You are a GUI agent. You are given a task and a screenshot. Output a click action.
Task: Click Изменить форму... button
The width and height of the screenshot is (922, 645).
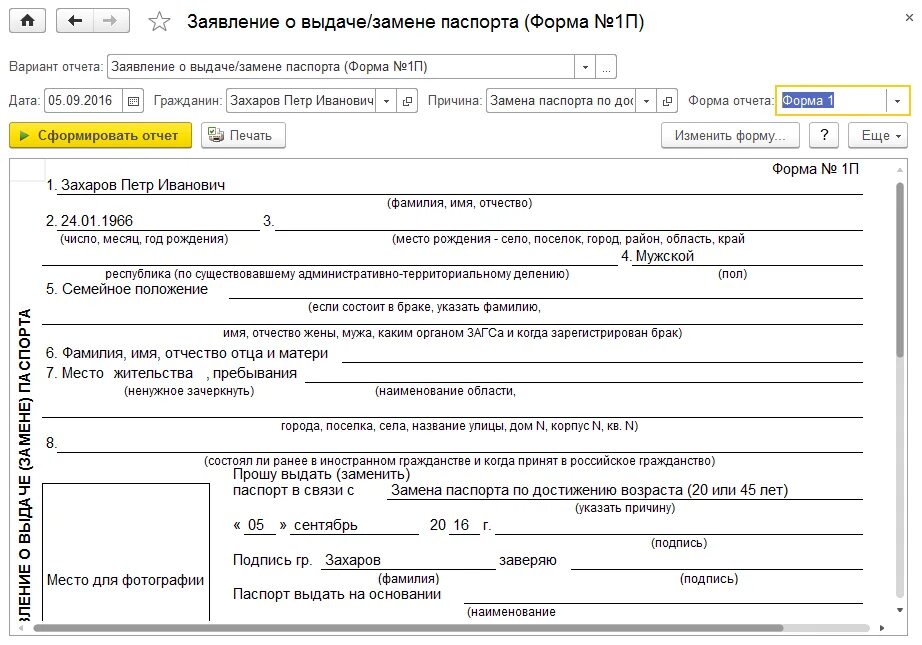(730, 135)
